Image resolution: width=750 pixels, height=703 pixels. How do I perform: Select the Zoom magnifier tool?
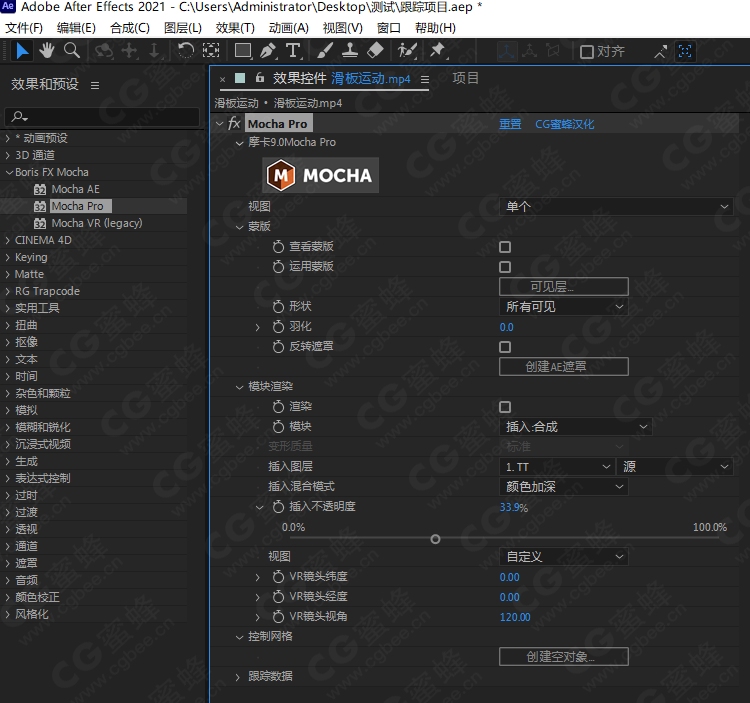[x=72, y=51]
